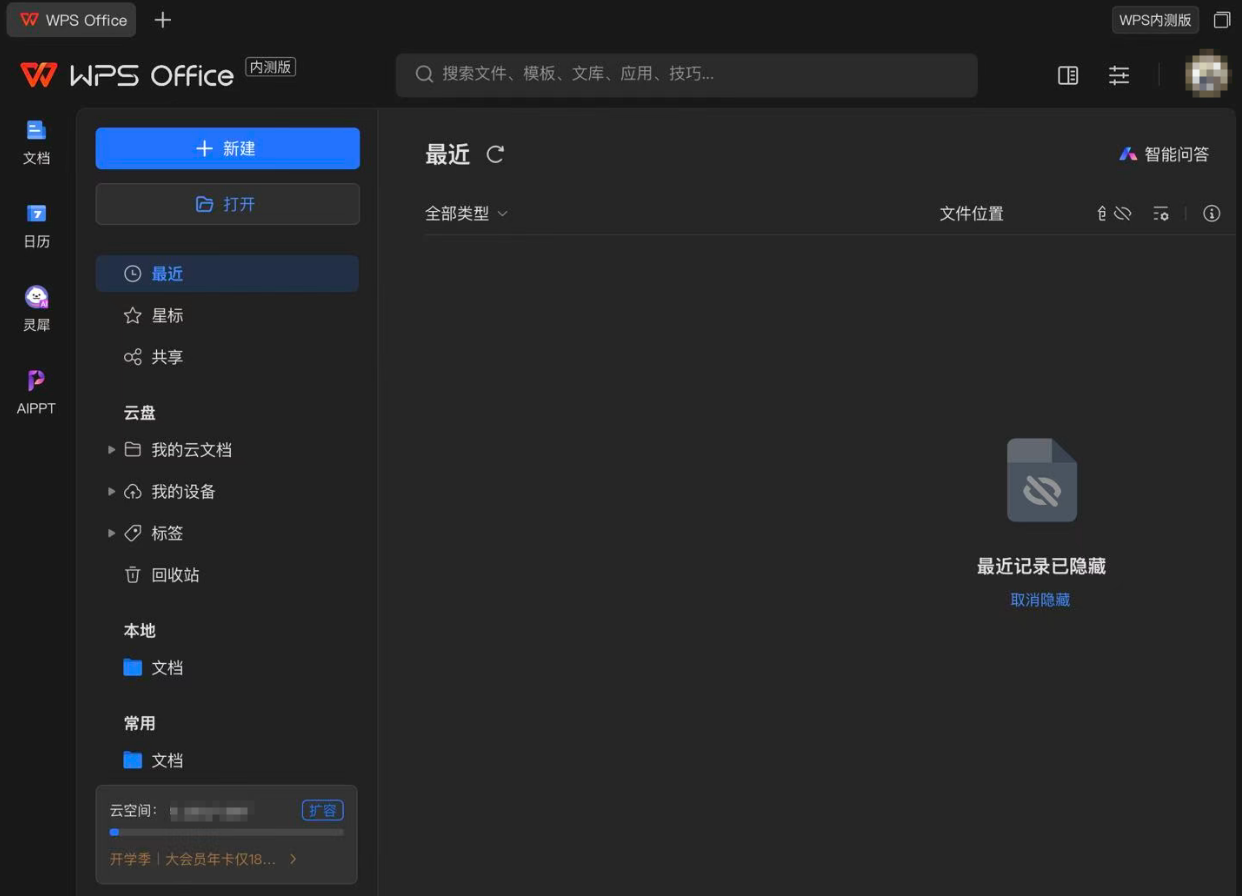Launch 灵犀 from the sidebar

tap(36, 305)
